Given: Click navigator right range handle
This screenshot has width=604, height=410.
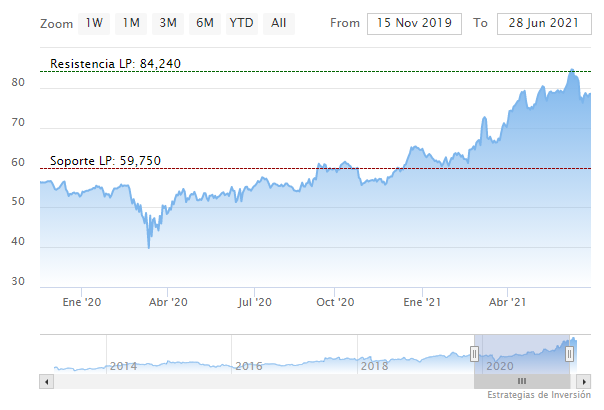Looking at the screenshot, I should point(570,353).
